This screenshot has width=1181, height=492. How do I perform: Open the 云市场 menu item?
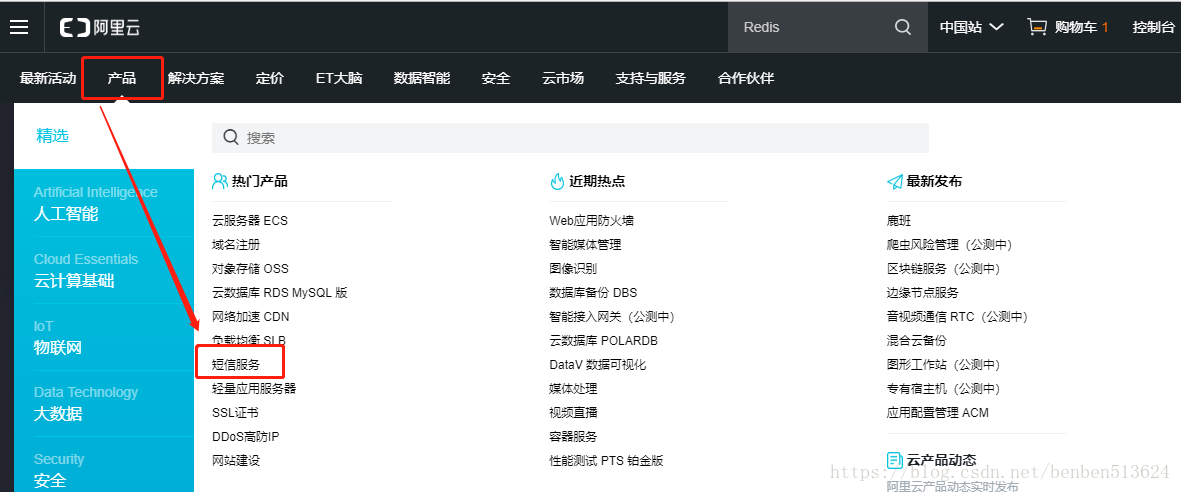point(563,78)
